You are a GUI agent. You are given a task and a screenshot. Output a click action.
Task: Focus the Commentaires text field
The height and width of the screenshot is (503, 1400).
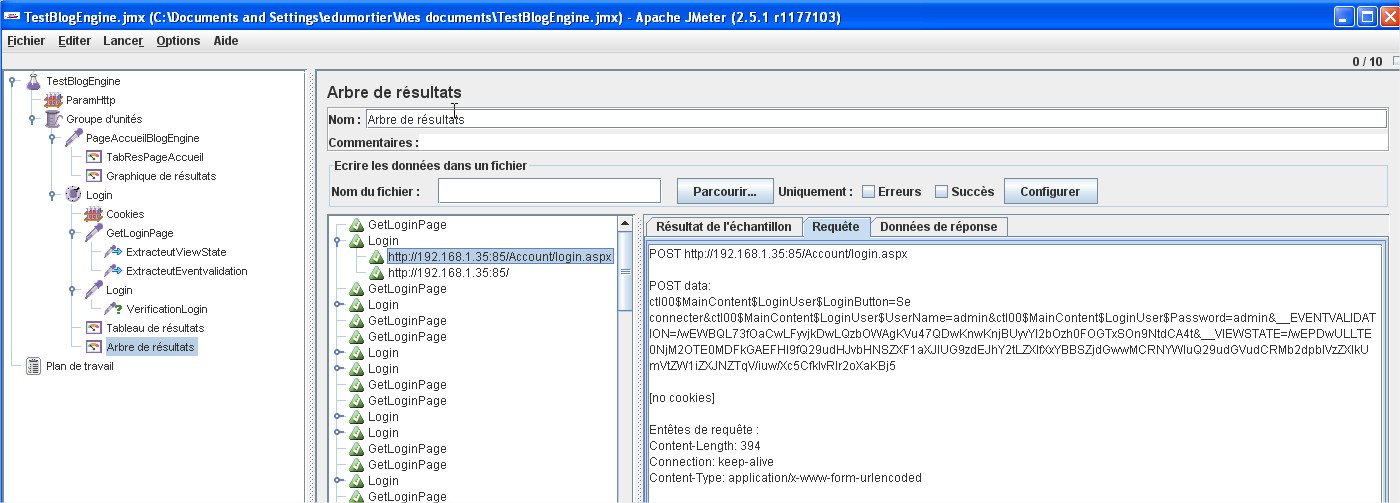(904, 143)
